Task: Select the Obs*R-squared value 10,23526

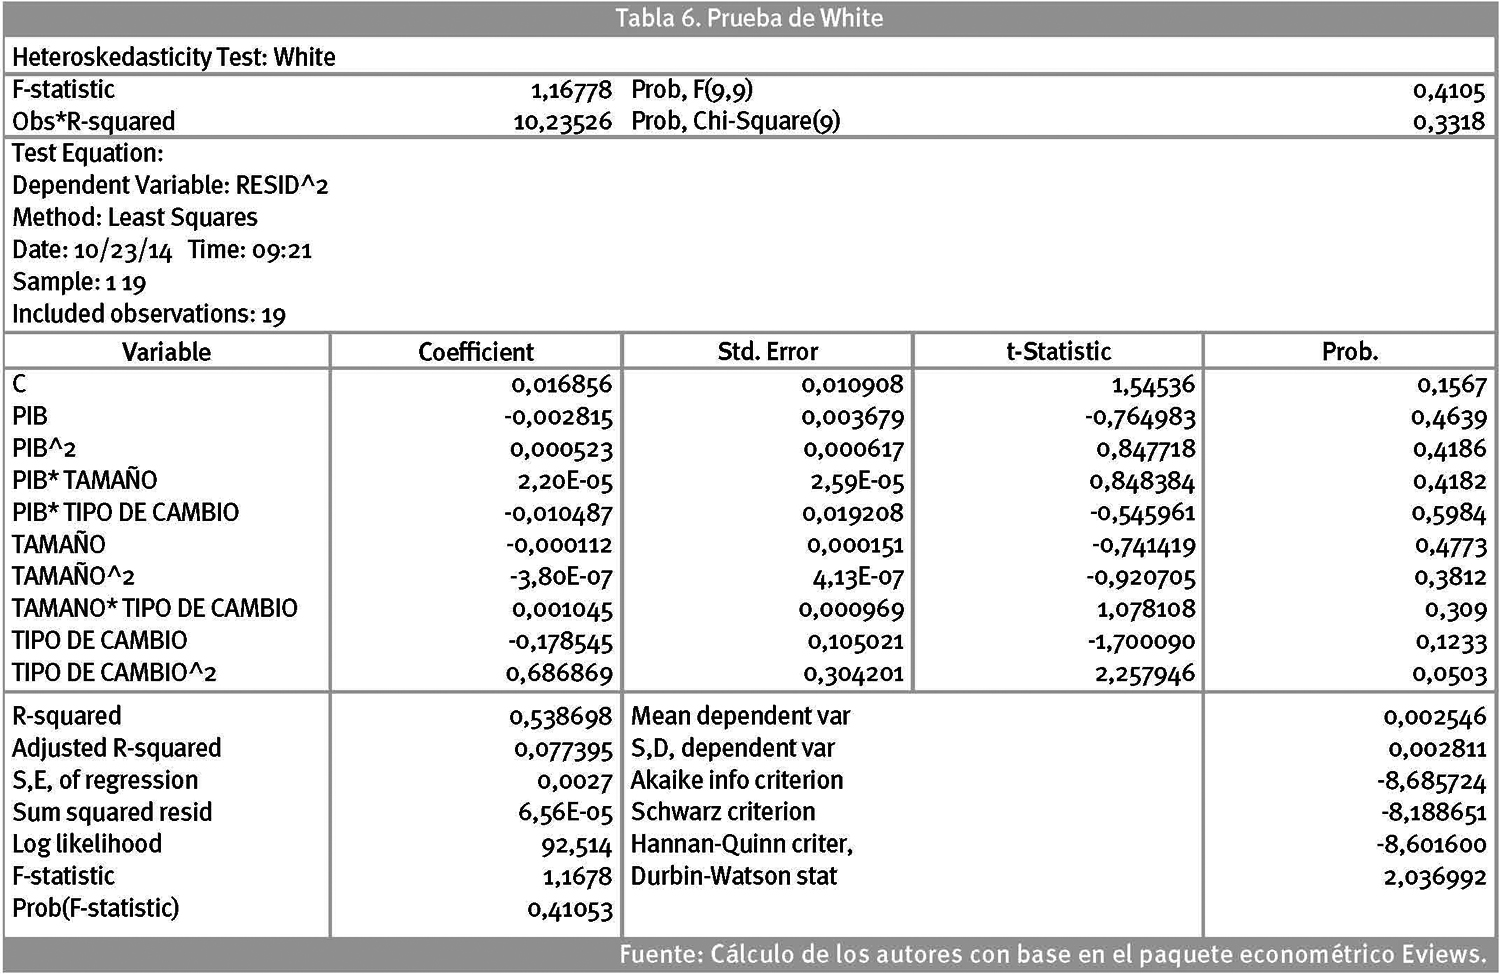Action: 562,122
